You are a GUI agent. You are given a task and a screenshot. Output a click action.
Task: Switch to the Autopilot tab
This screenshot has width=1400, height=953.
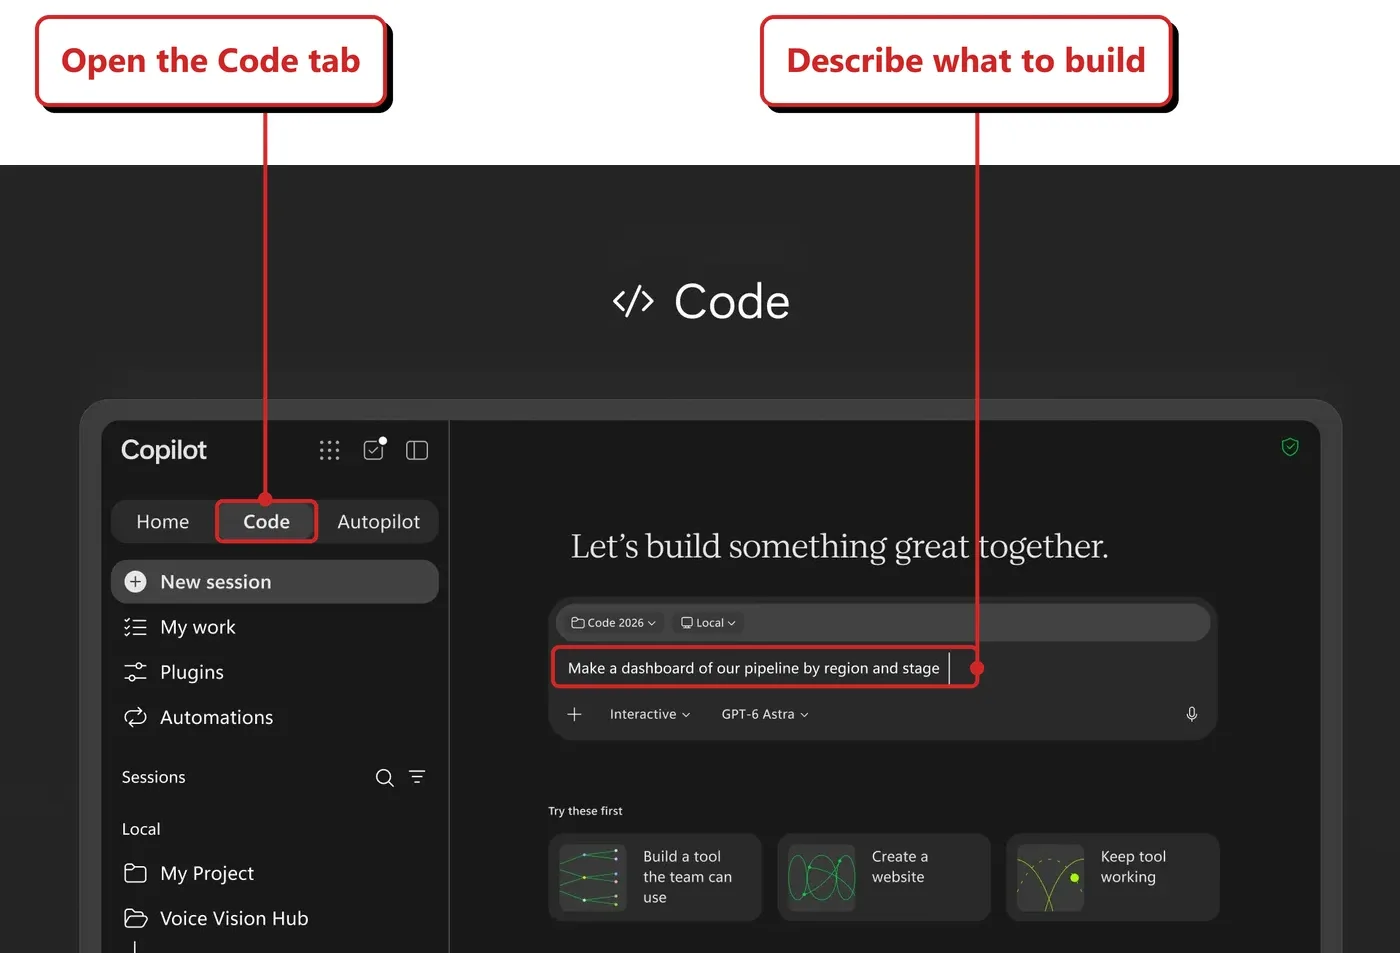(x=378, y=522)
